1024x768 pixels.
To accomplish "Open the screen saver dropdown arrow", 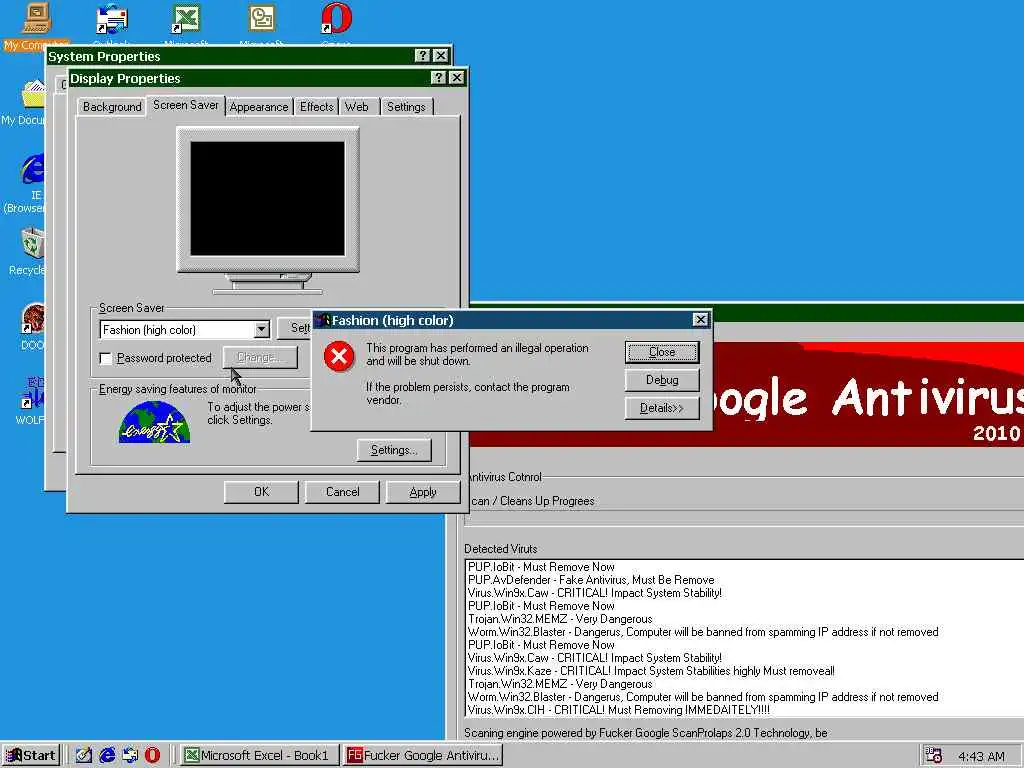I will (x=261, y=330).
